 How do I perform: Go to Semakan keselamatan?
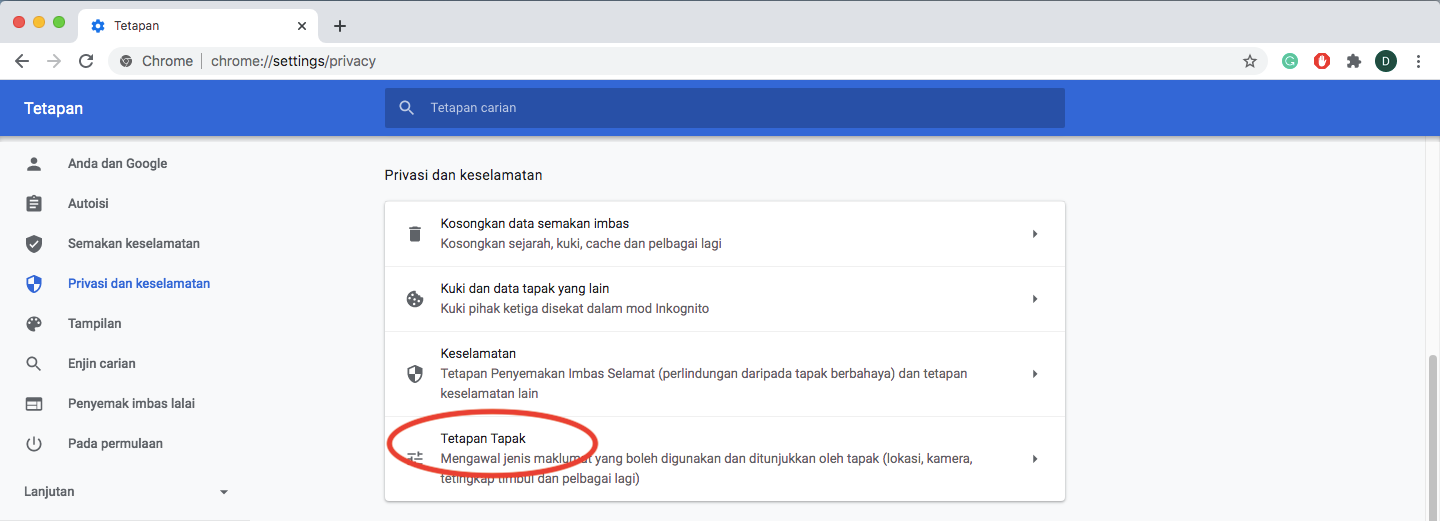[133, 244]
